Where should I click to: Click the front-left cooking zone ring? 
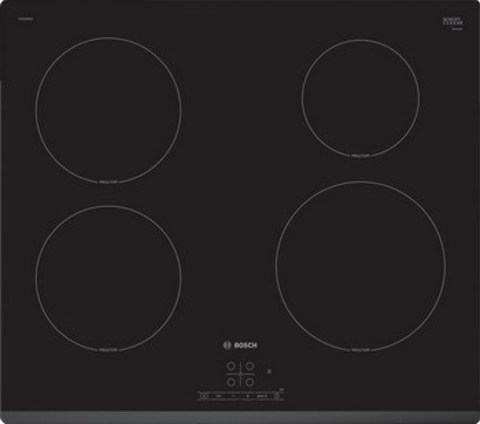[x=108, y=279]
